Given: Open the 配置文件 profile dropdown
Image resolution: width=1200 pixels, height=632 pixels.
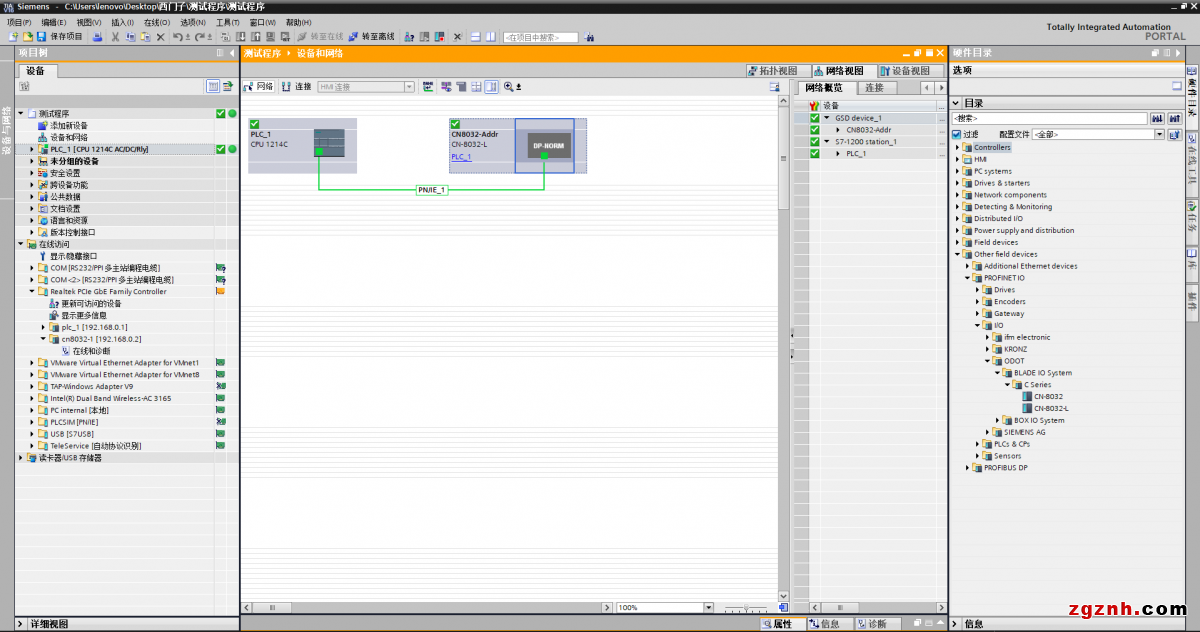Looking at the screenshot, I should 1160,134.
